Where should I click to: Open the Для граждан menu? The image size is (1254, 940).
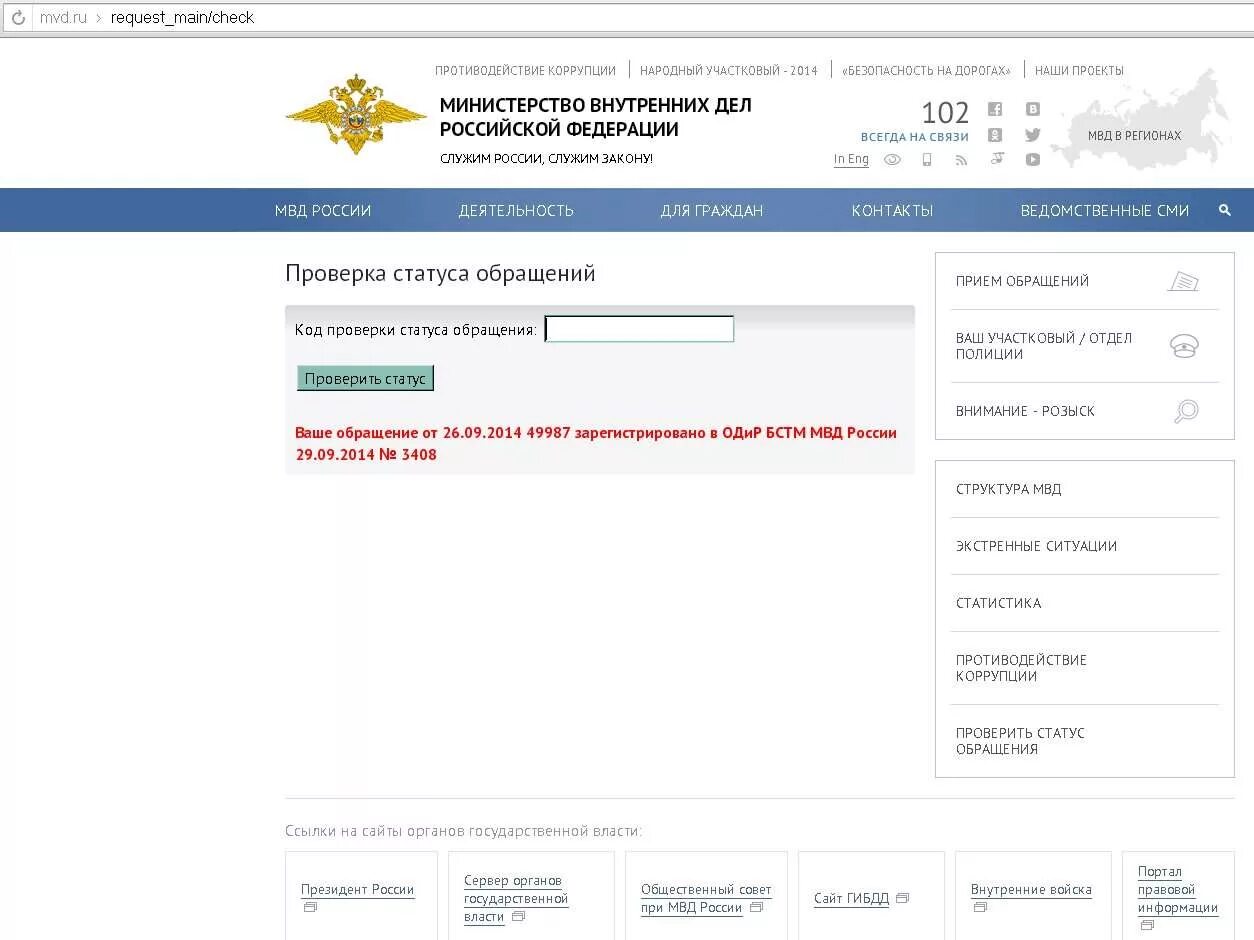(712, 210)
